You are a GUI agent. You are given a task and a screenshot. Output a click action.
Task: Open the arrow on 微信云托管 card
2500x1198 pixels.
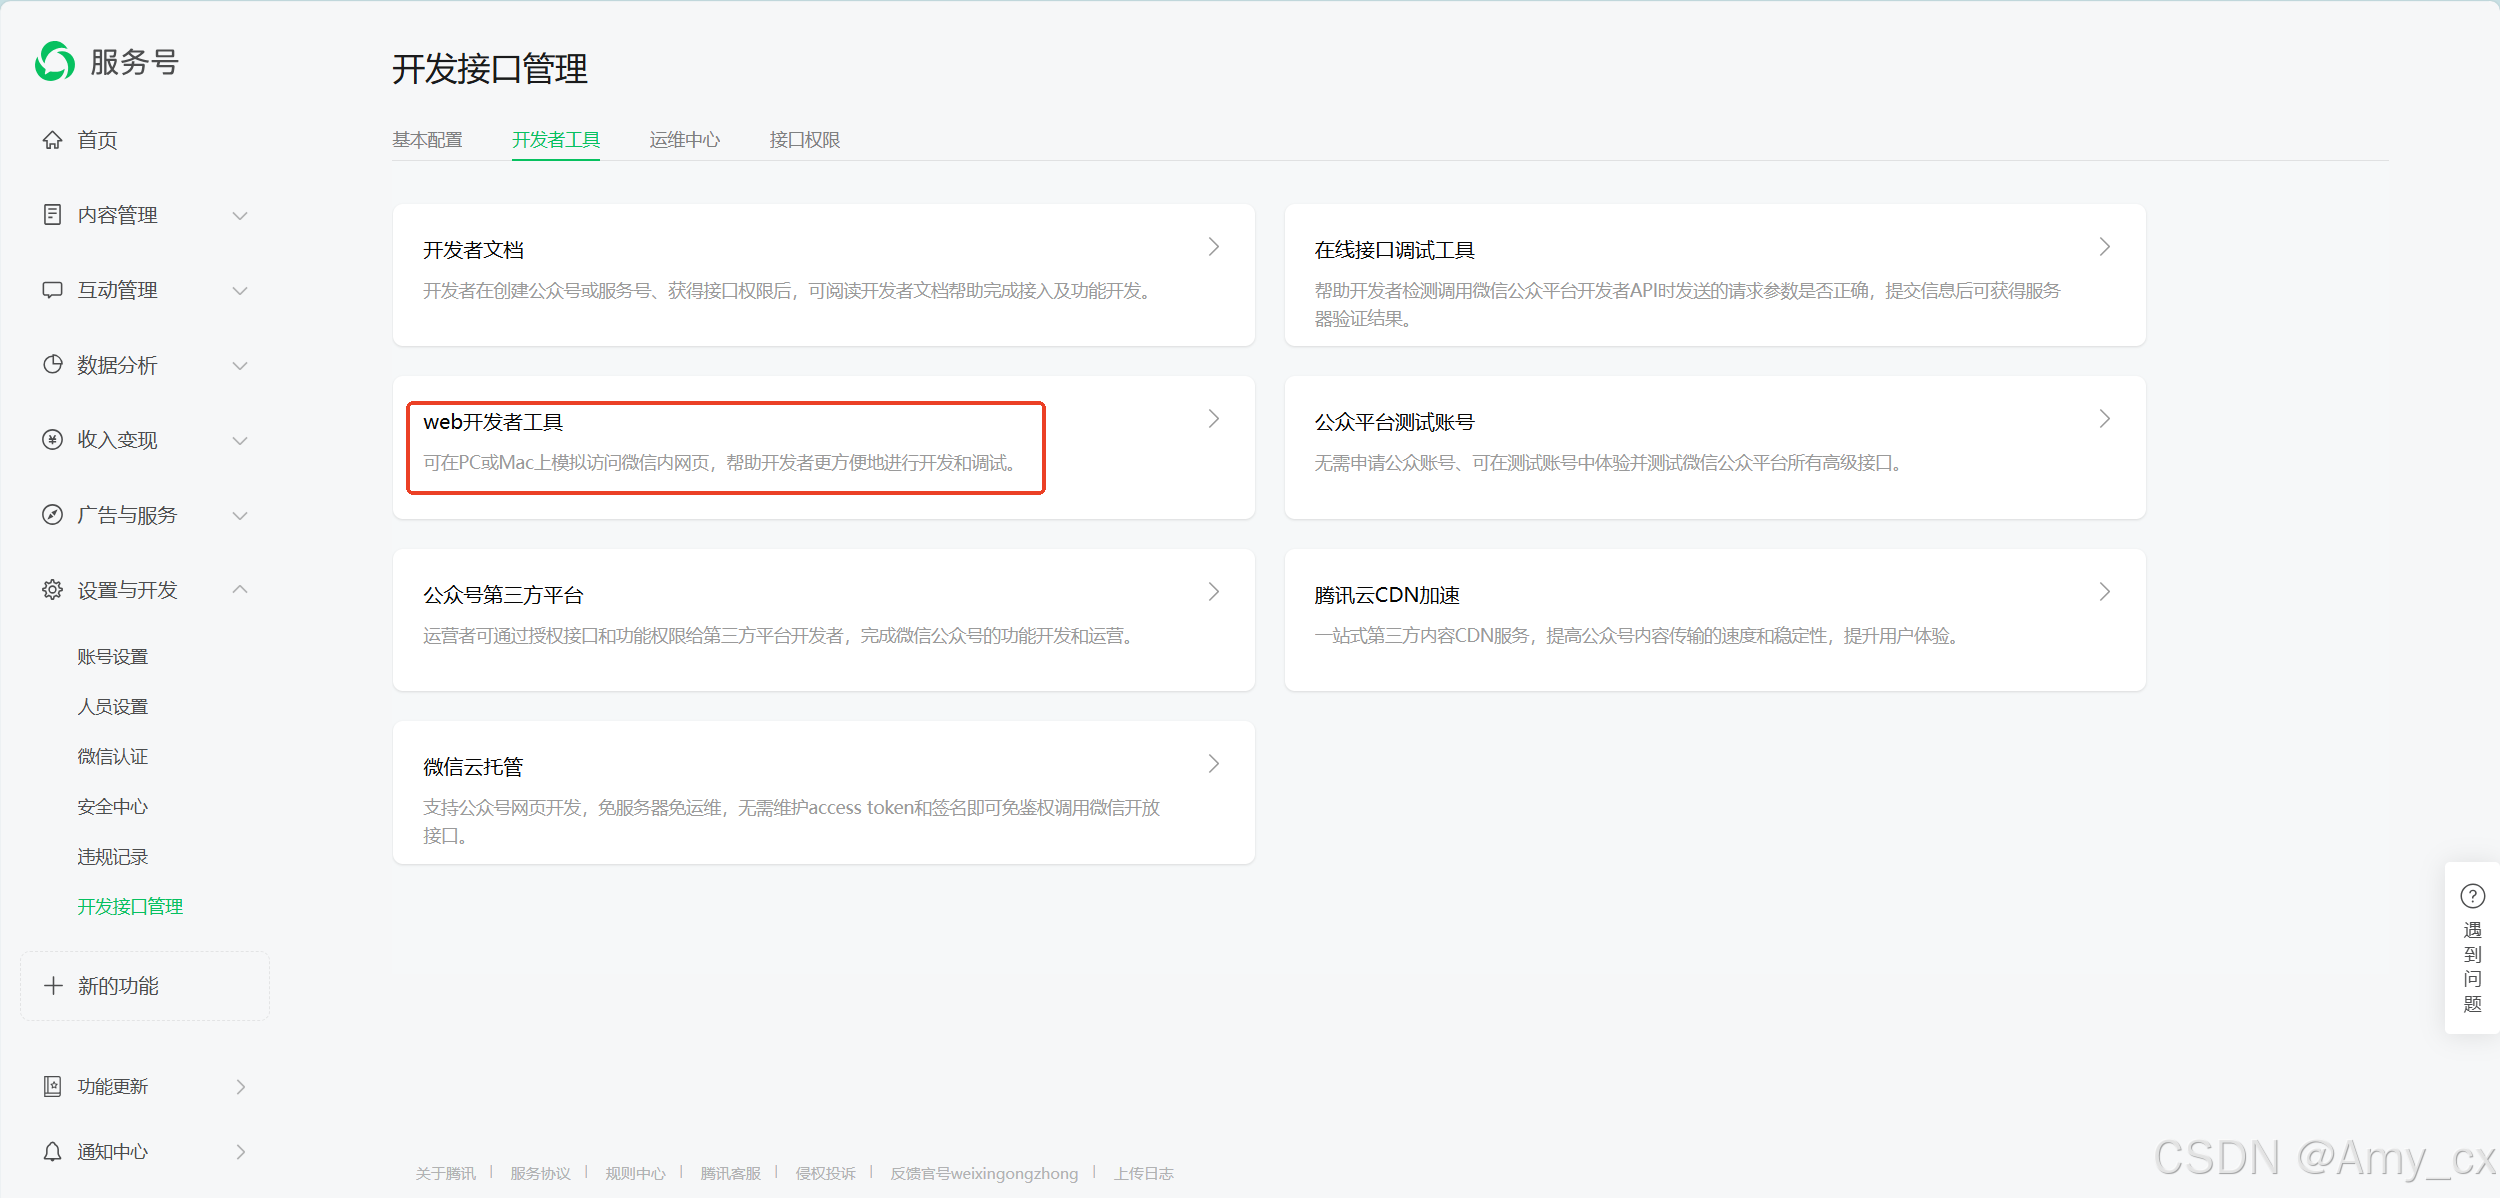pos(1214,764)
